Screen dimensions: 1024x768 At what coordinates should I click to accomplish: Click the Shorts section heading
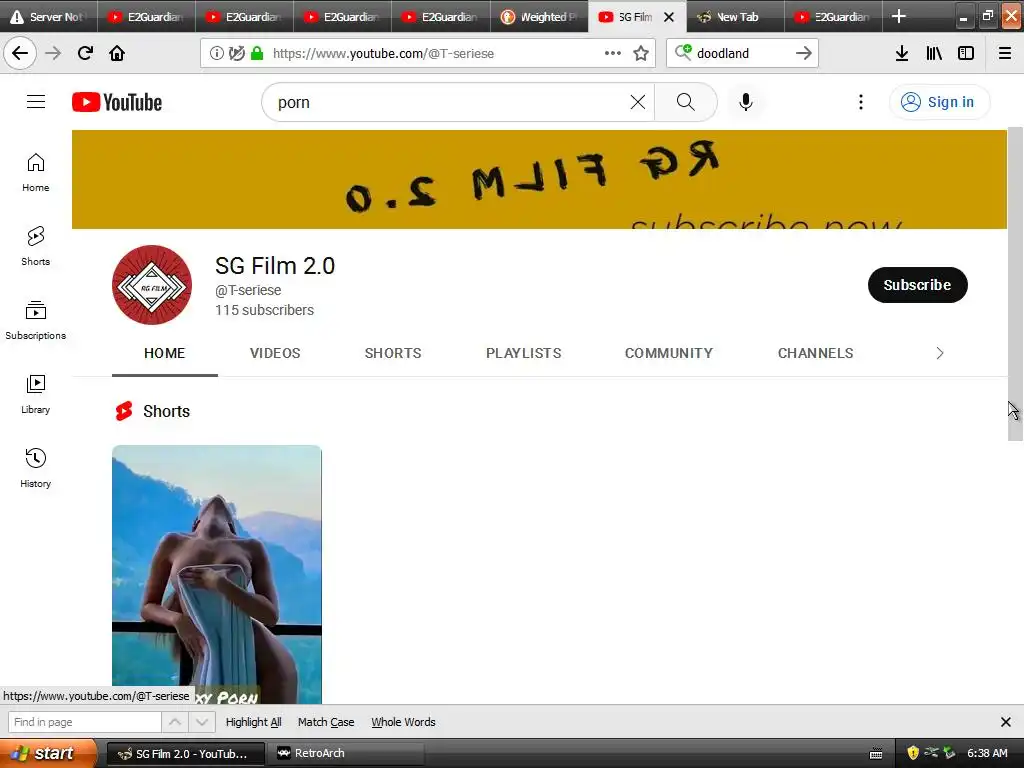tap(166, 411)
